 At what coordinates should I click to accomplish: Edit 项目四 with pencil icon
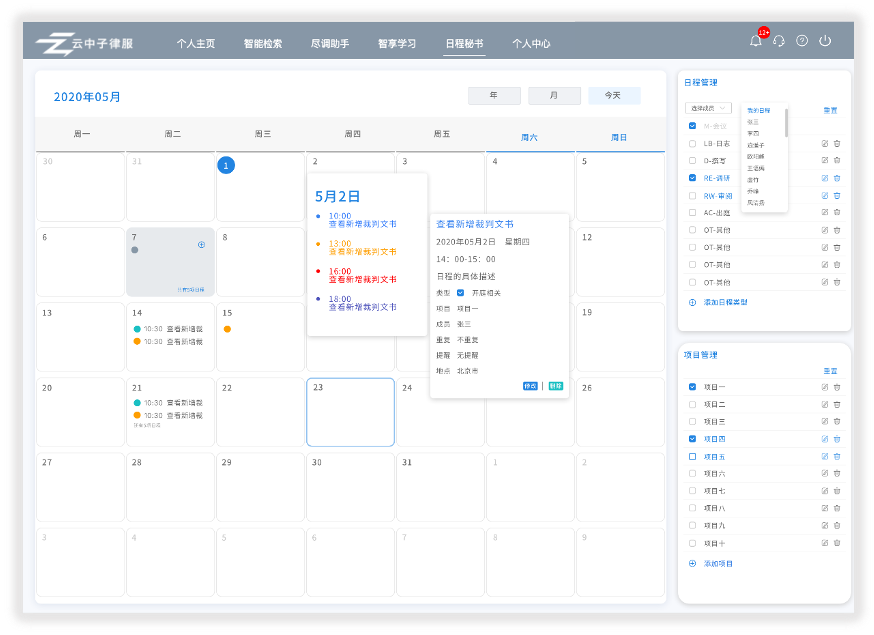coord(825,439)
